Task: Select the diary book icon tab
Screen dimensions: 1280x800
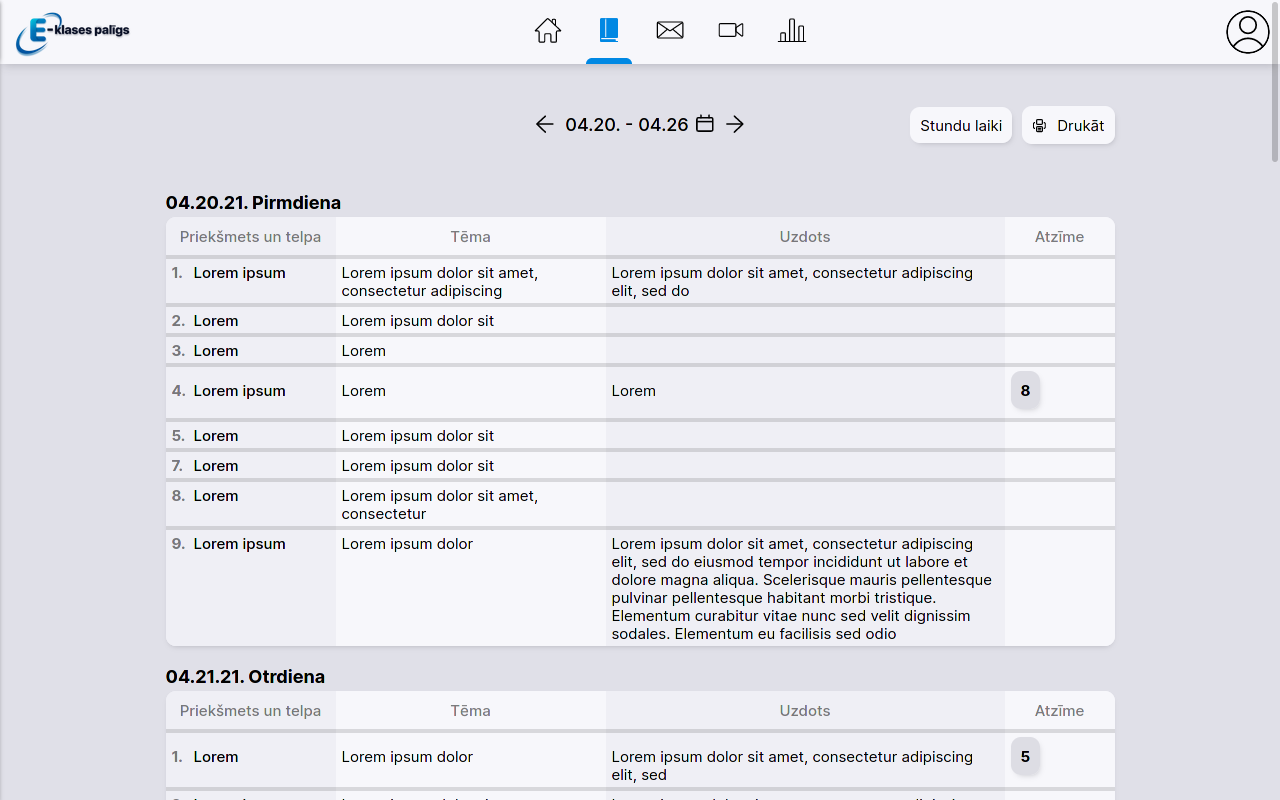Action: (609, 31)
